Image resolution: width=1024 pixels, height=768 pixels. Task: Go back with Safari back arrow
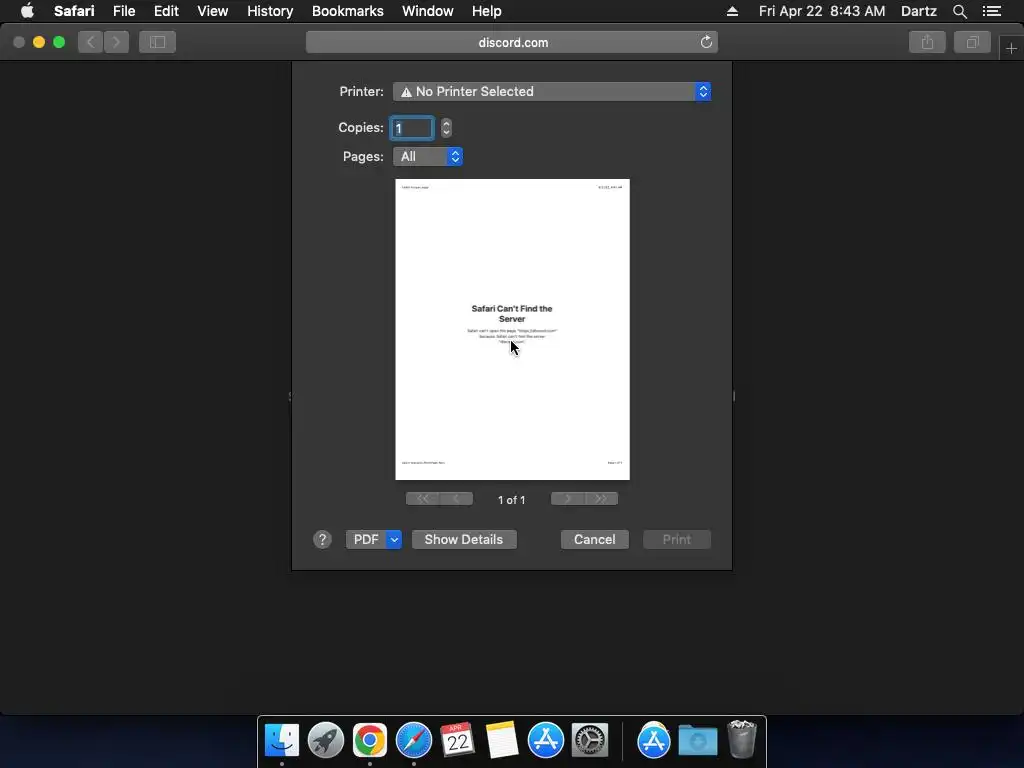point(91,42)
